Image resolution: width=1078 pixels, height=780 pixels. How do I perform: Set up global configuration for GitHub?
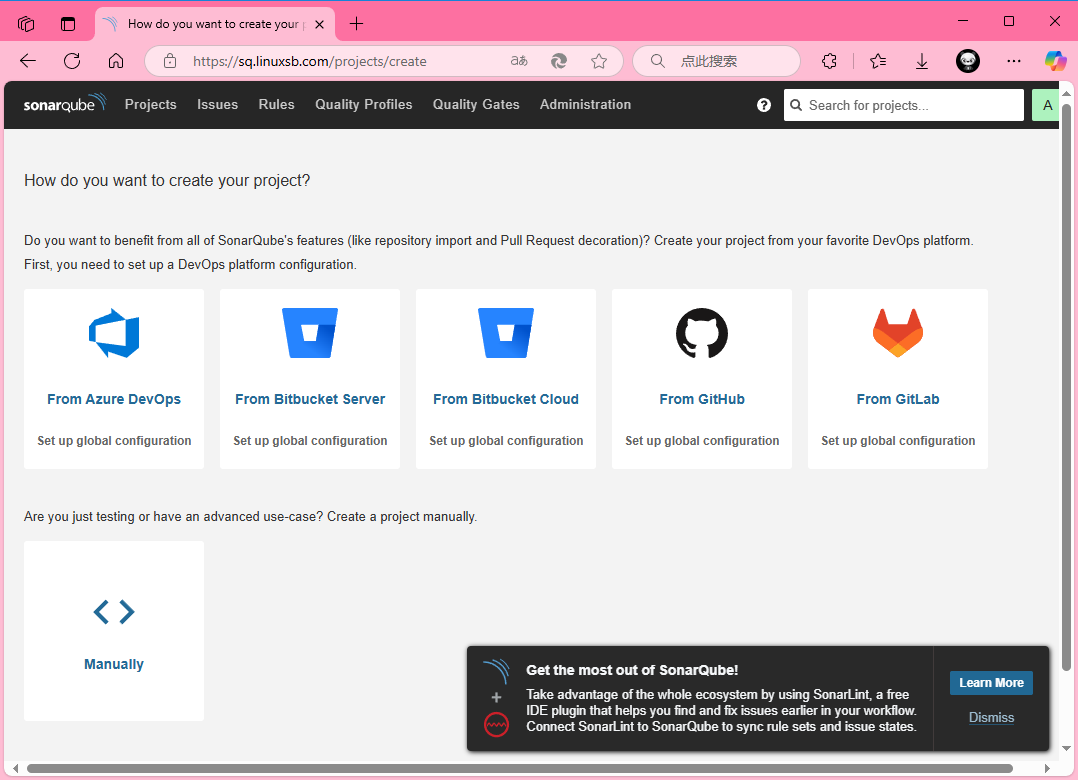pyautogui.click(x=702, y=441)
